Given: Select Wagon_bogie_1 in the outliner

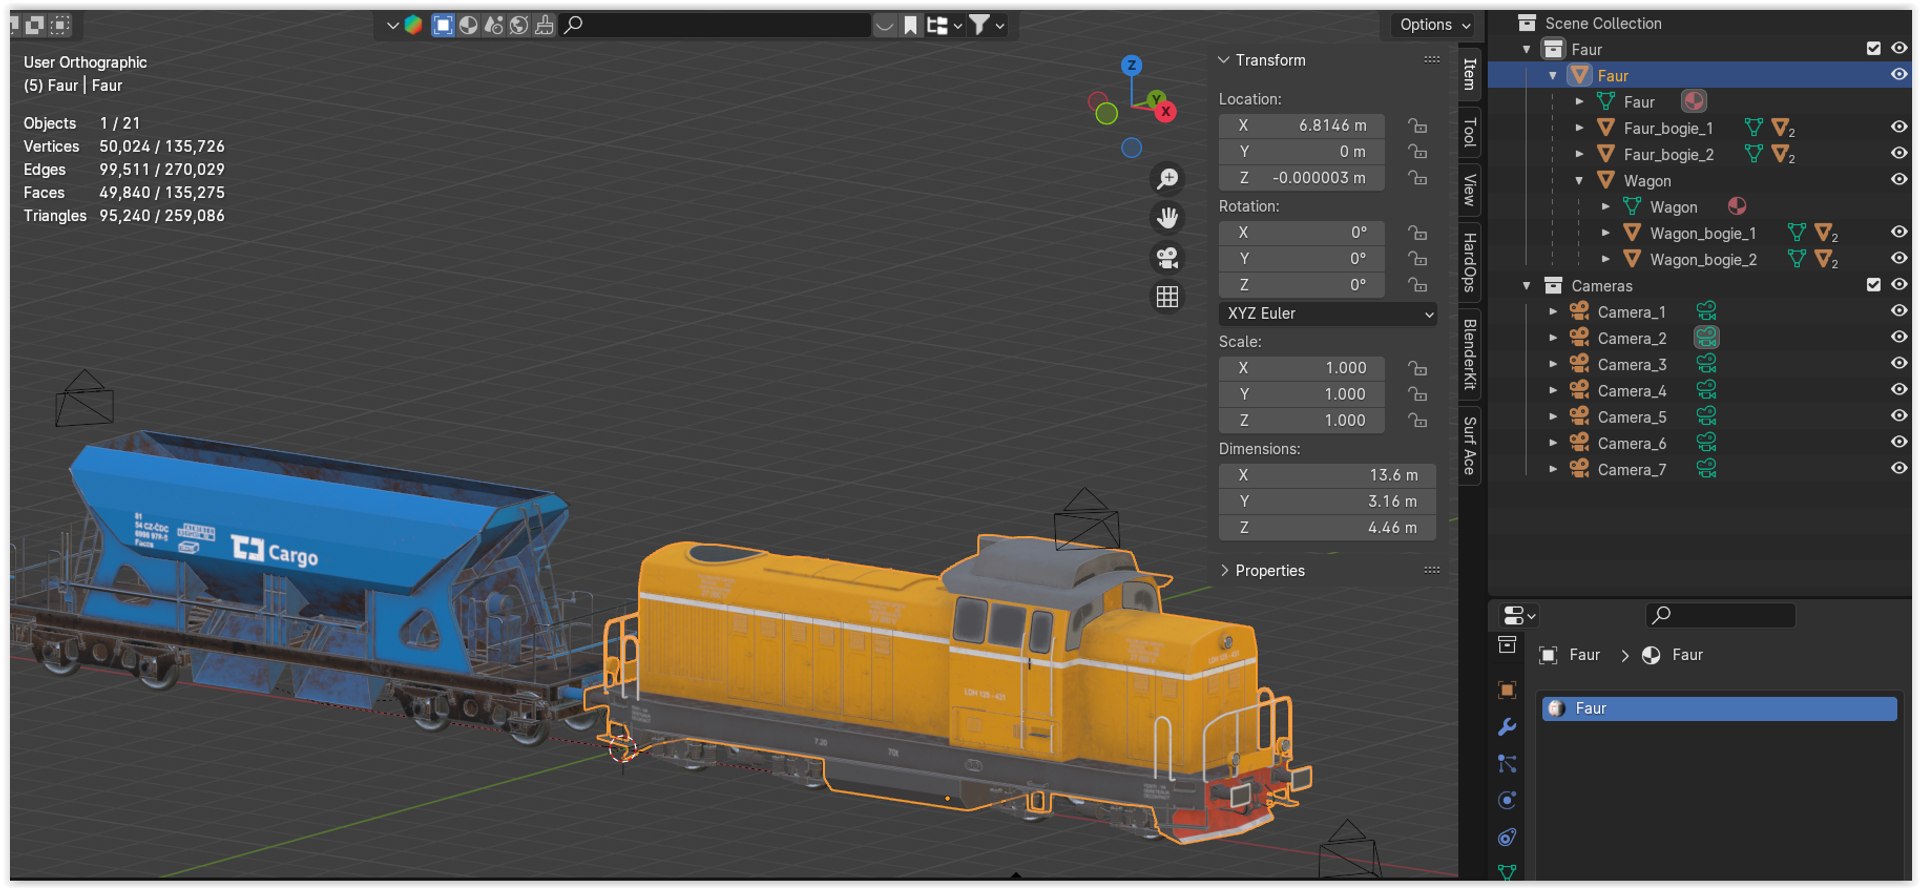Looking at the screenshot, I should [1702, 233].
